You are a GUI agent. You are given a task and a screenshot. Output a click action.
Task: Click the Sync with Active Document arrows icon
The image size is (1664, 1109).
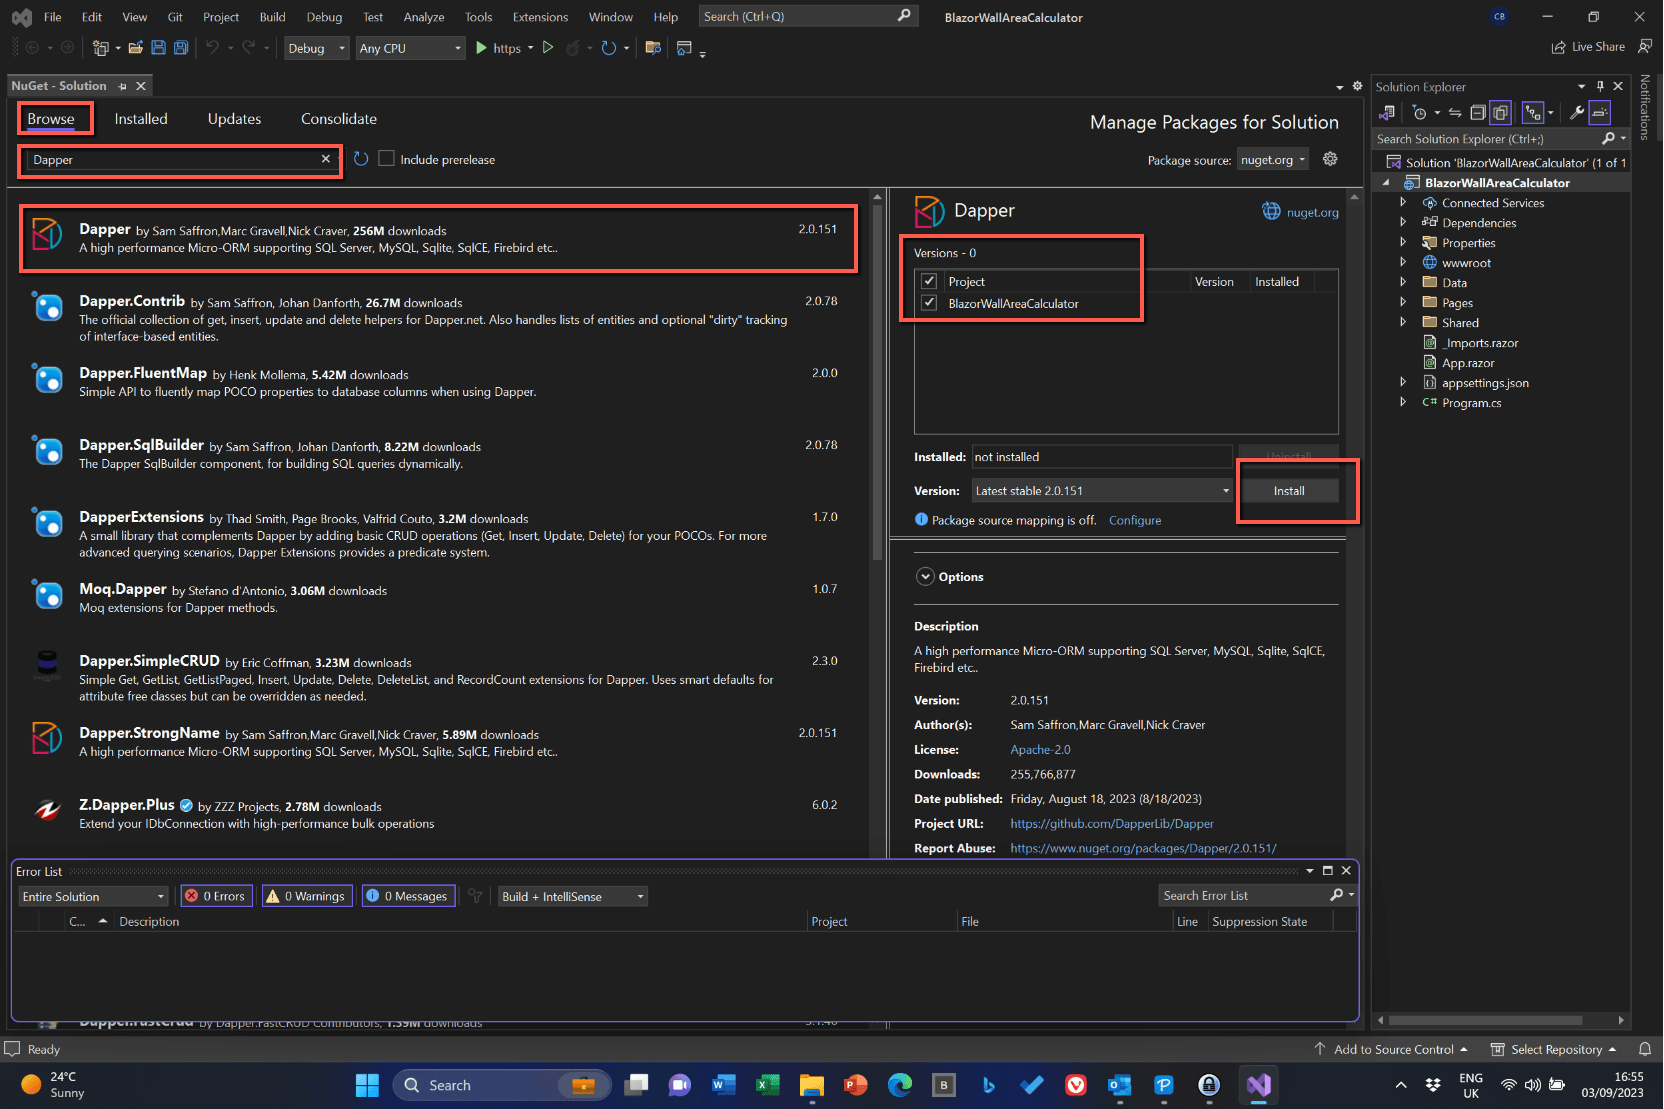(x=1455, y=113)
